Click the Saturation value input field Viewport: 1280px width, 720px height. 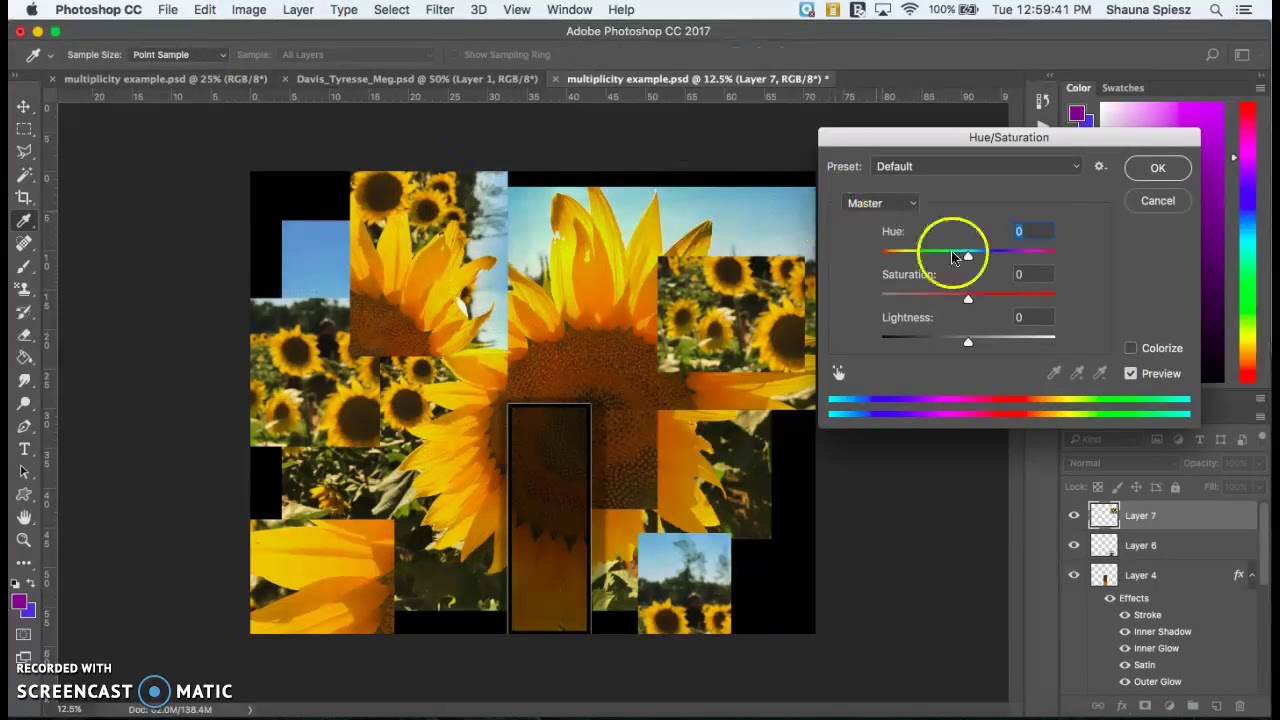1033,275
